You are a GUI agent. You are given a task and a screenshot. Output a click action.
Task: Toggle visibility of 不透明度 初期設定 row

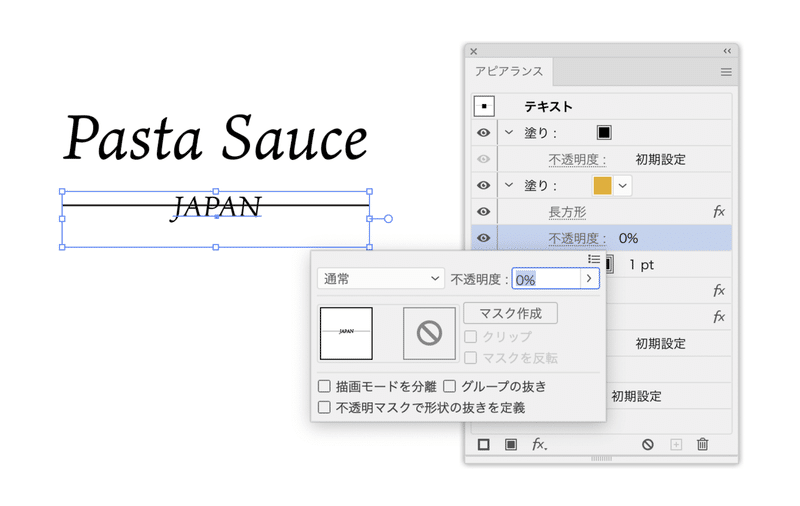click(483, 159)
